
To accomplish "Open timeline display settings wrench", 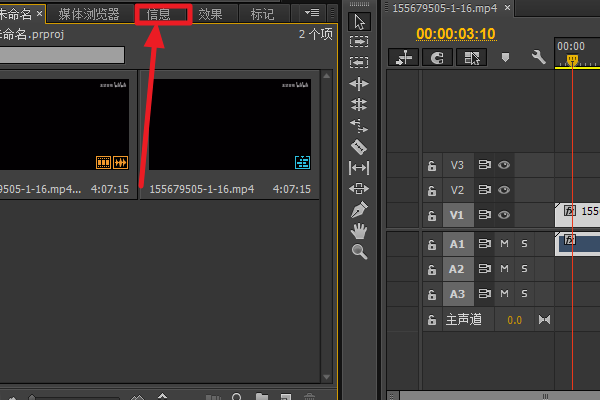I will 538,57.
